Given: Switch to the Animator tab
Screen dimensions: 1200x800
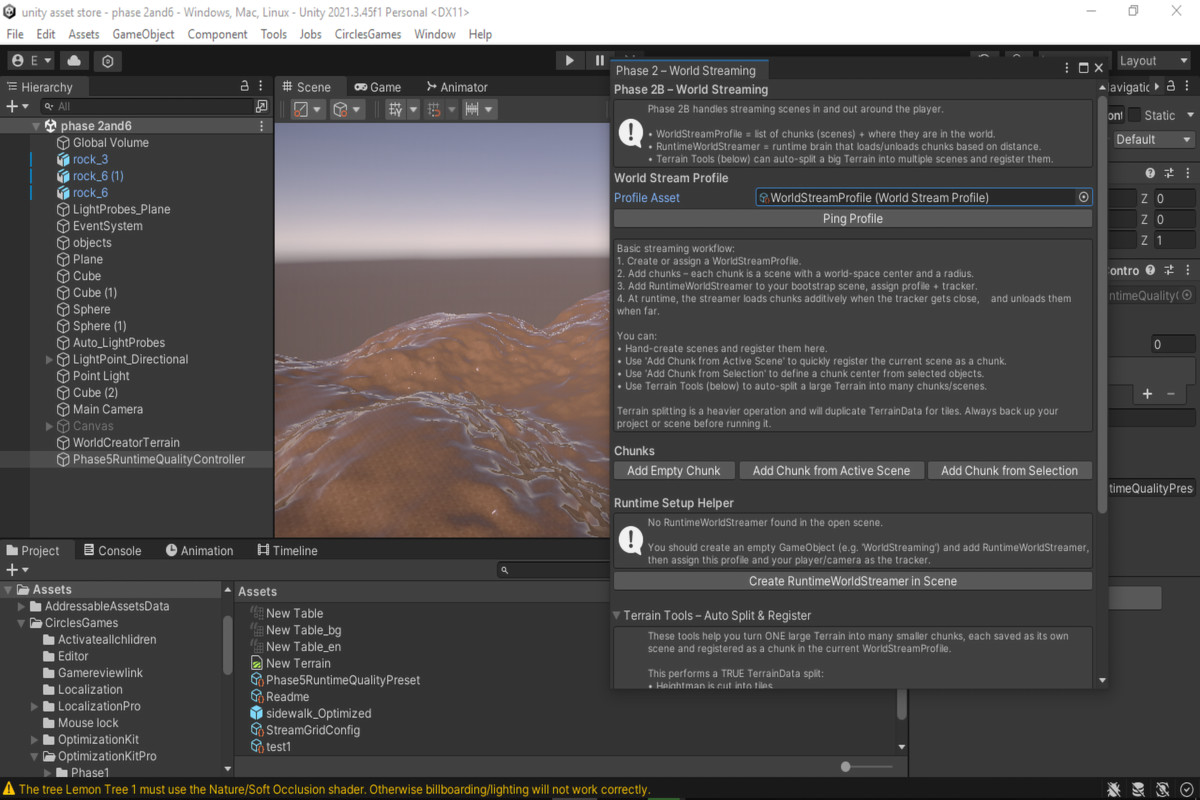Looking at the screenshot, I should click(x=457, y=87).
